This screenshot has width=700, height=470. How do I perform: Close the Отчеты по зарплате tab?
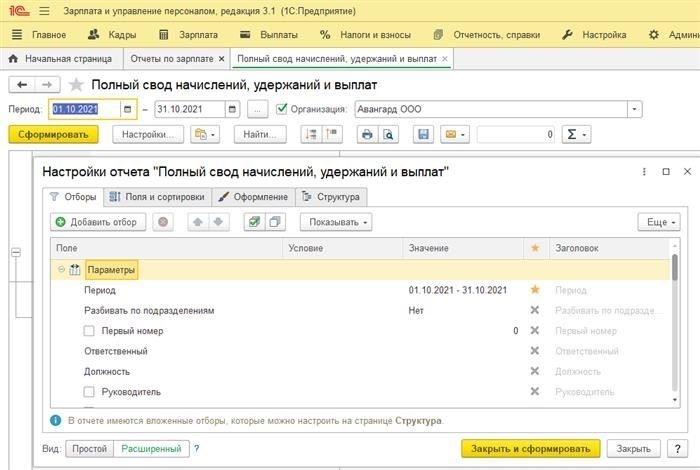click(221, 59)
